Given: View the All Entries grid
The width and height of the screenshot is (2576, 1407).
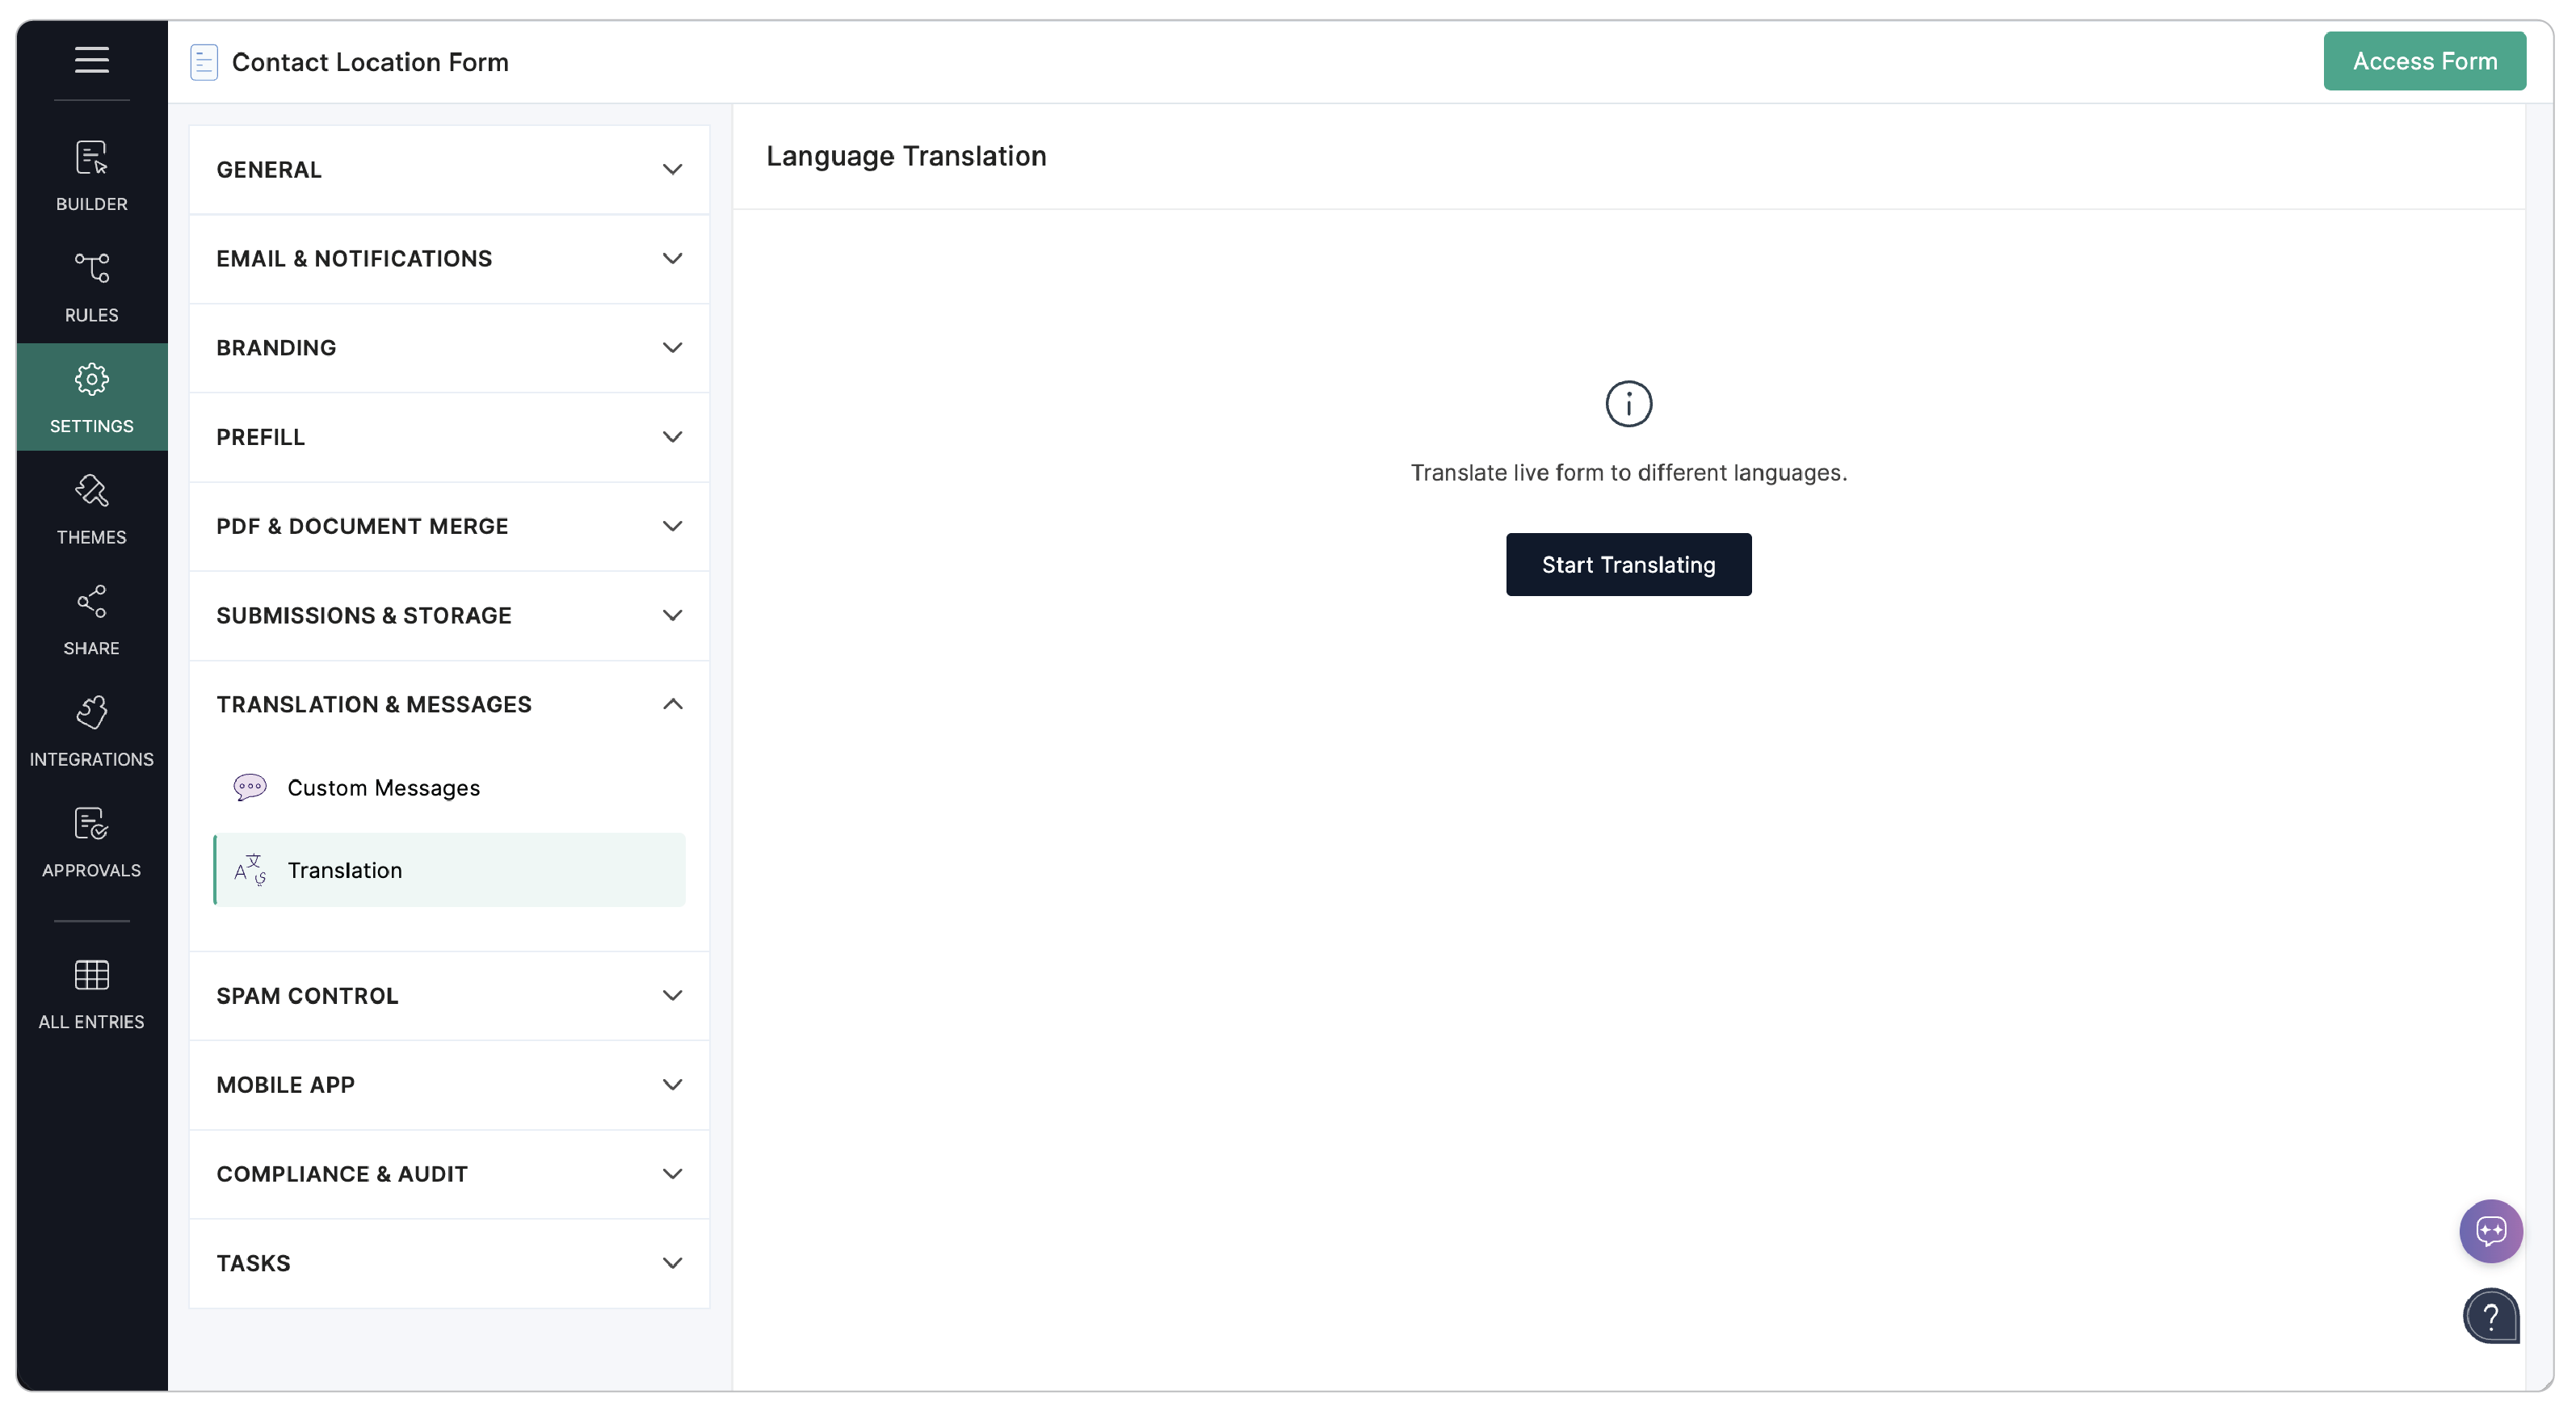Looking at the screenshot, I should [x=91, y=993].
